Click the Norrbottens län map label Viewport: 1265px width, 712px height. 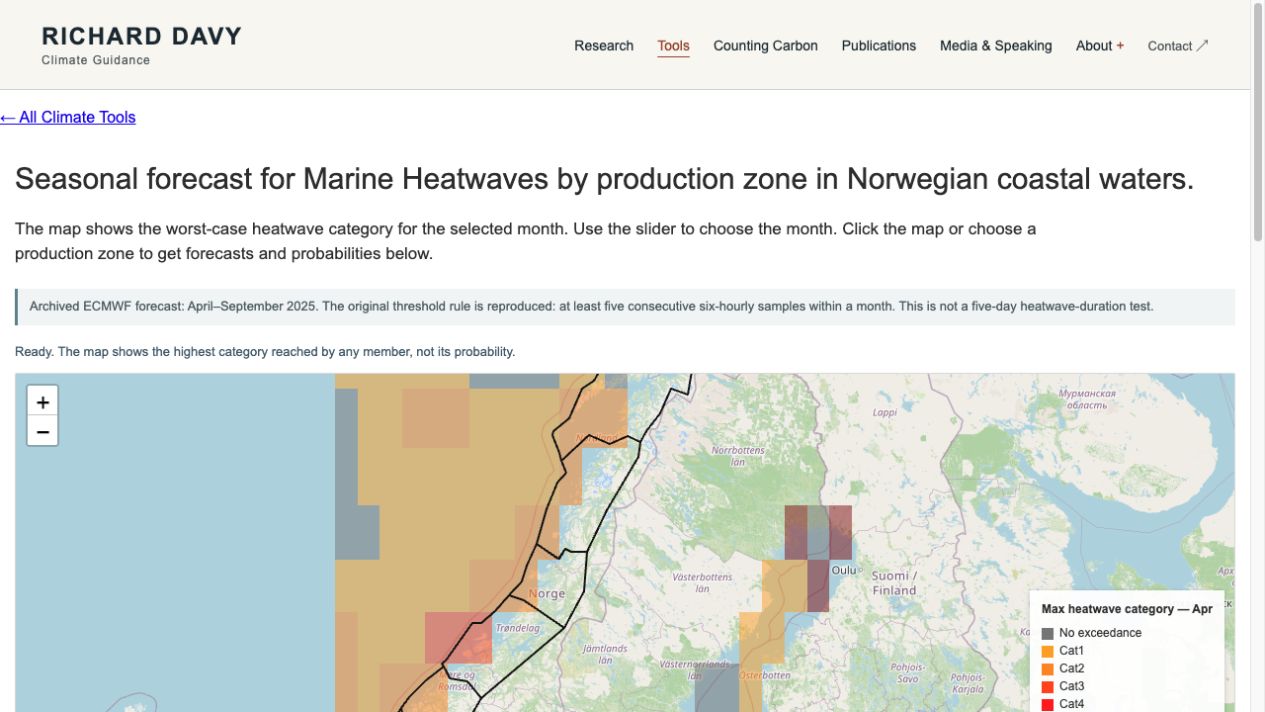point(738,456)
